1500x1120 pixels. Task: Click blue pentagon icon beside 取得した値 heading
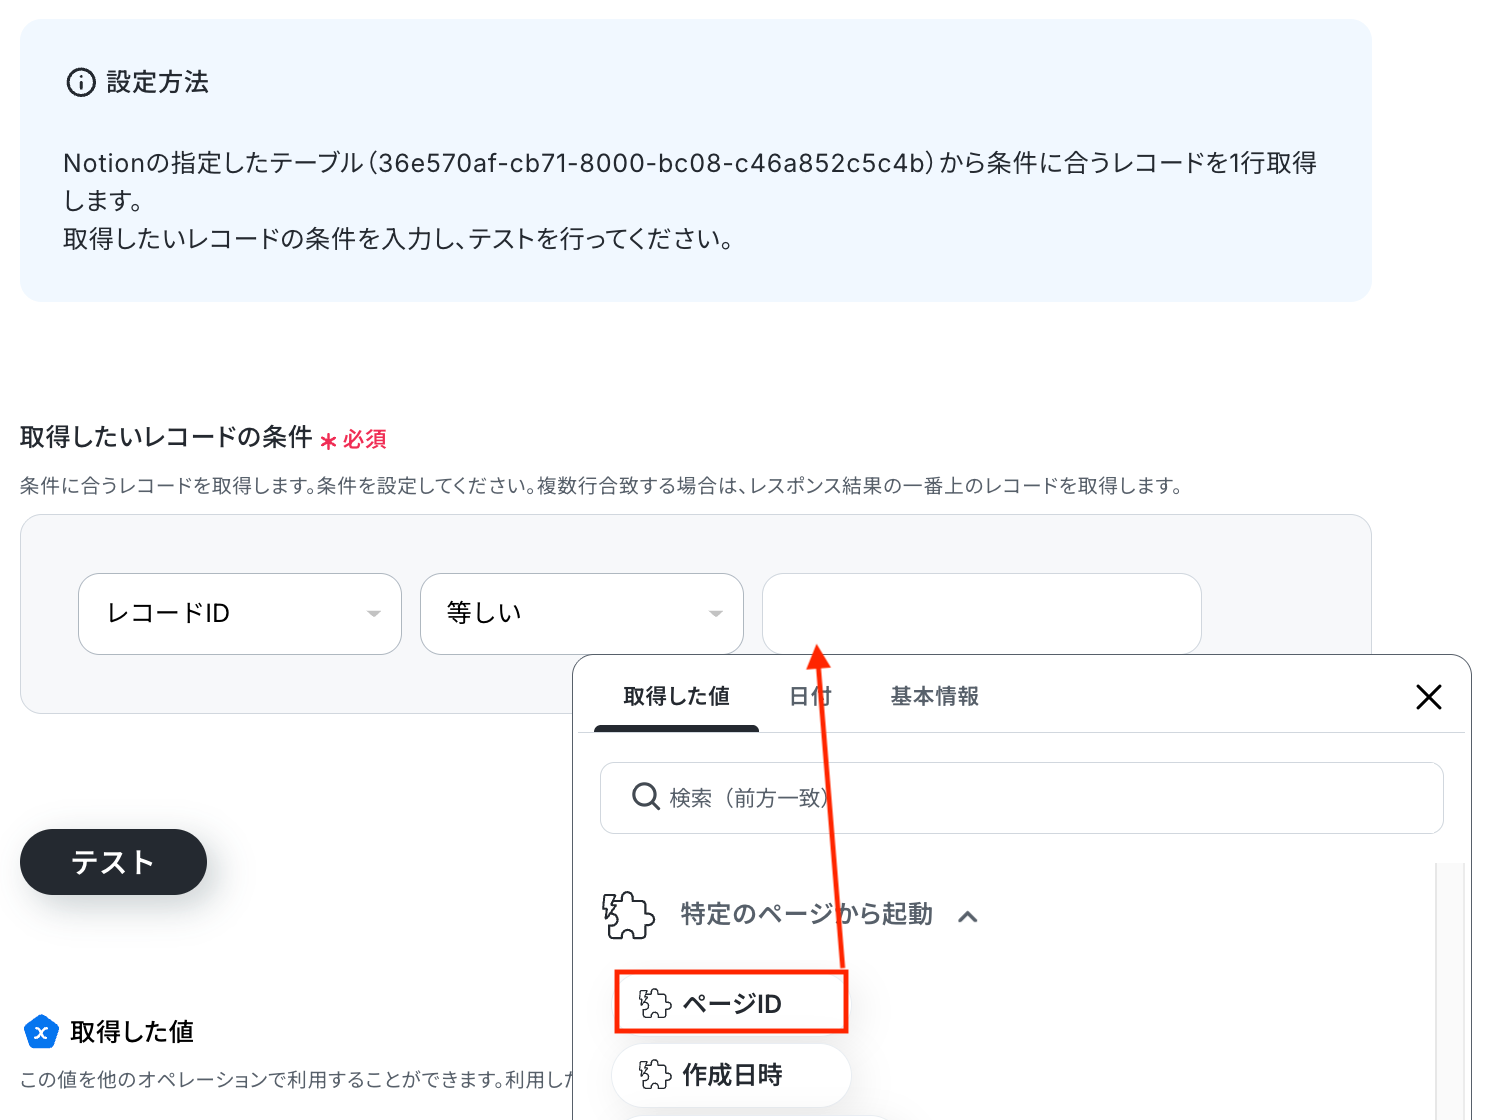[x=41, y=1032]
